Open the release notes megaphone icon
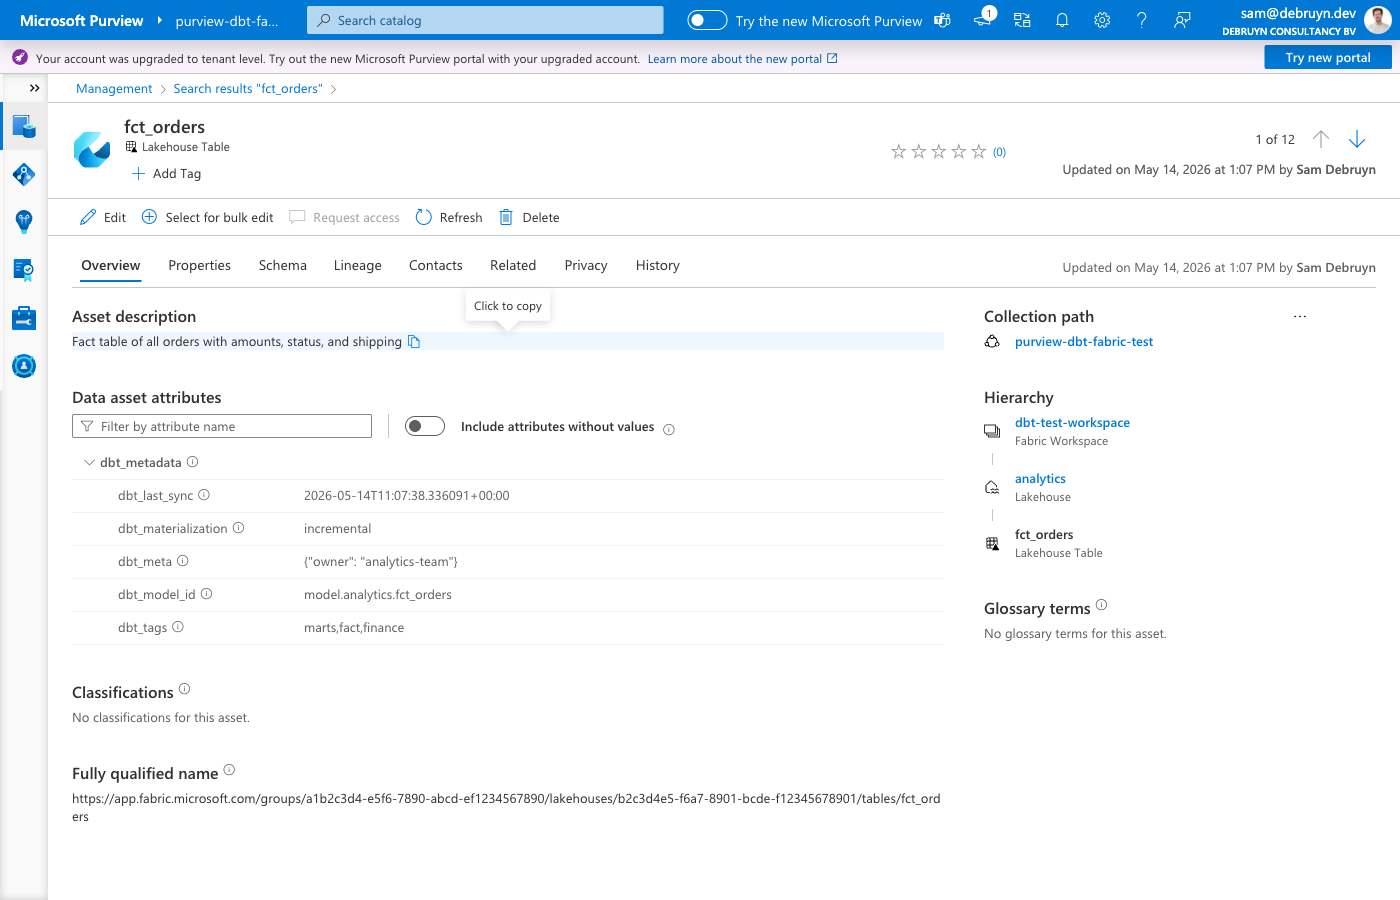Image resolution: width=1400 pixels, height=900 pixels. click(x=983, y=19)
